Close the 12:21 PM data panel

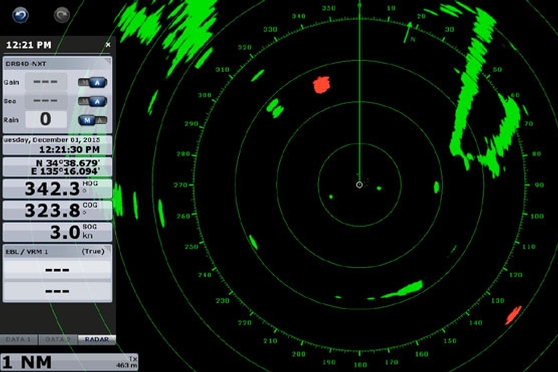pyautogui.click(x=108, y=45)
